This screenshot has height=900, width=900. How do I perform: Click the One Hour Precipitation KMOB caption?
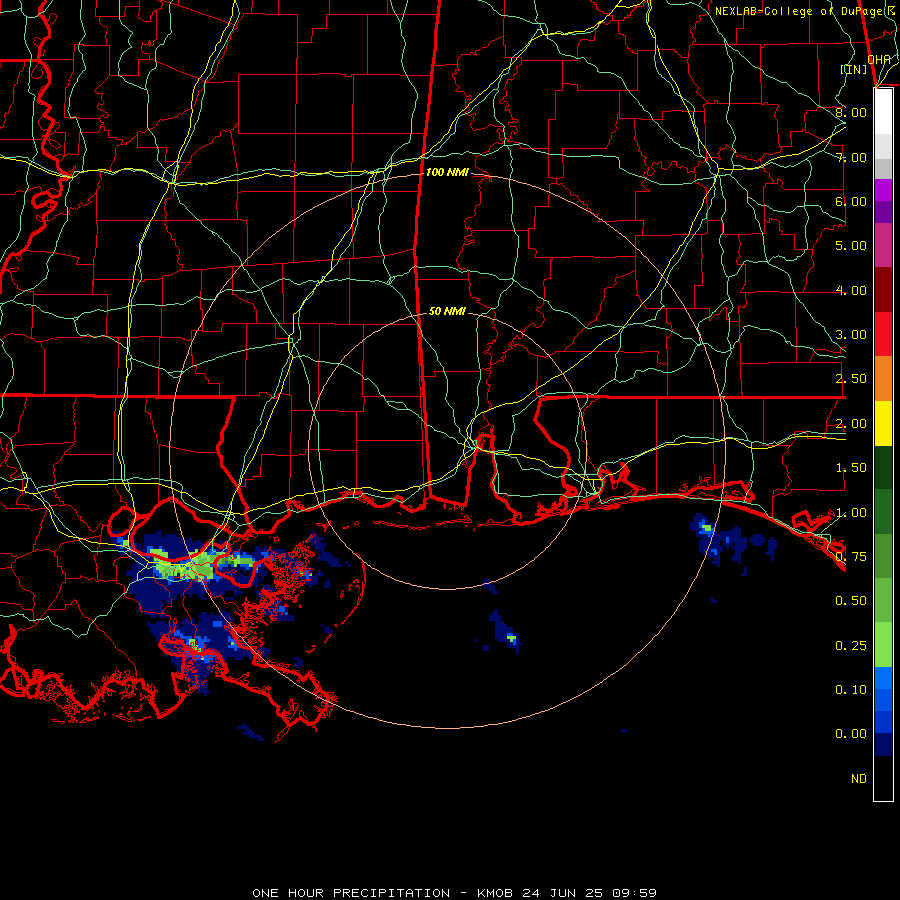454,893
